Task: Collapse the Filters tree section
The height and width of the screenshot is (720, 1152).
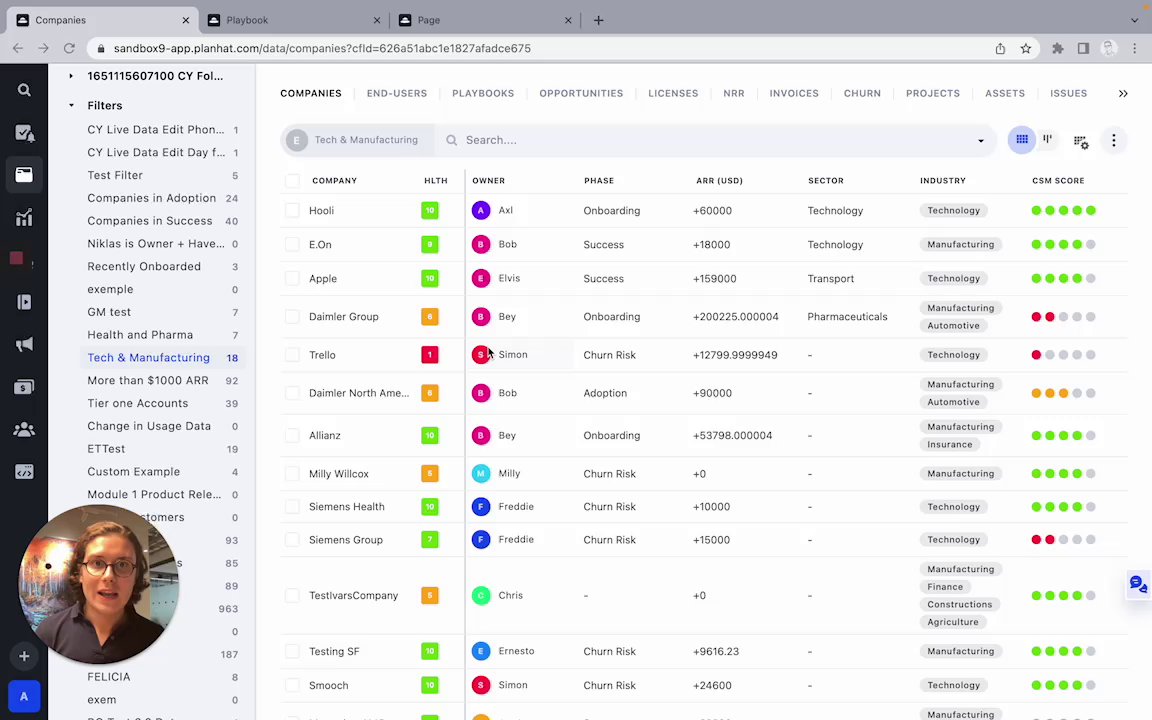Action: point(71,106)
